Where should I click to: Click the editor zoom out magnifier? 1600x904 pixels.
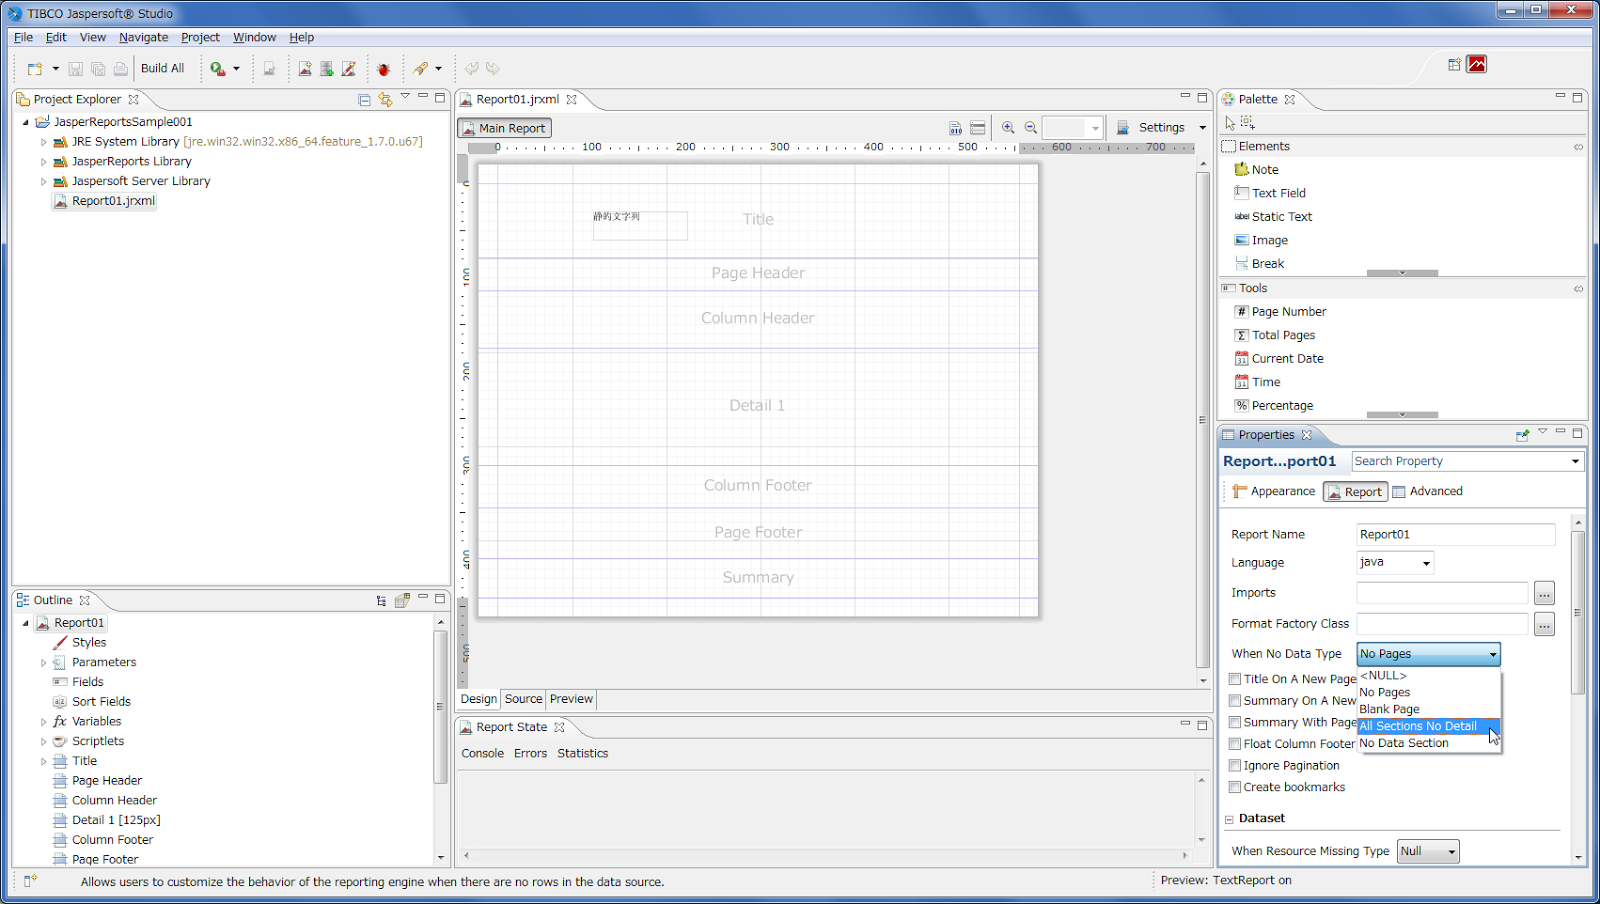click(1031, 128)
